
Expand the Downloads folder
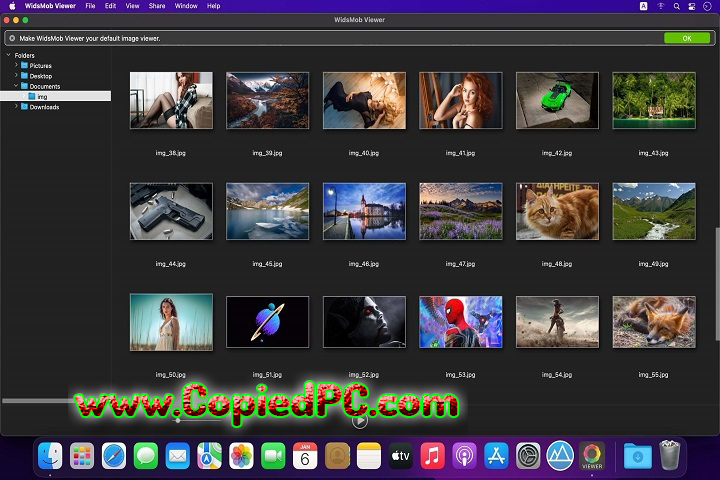[x=16, y=106]
